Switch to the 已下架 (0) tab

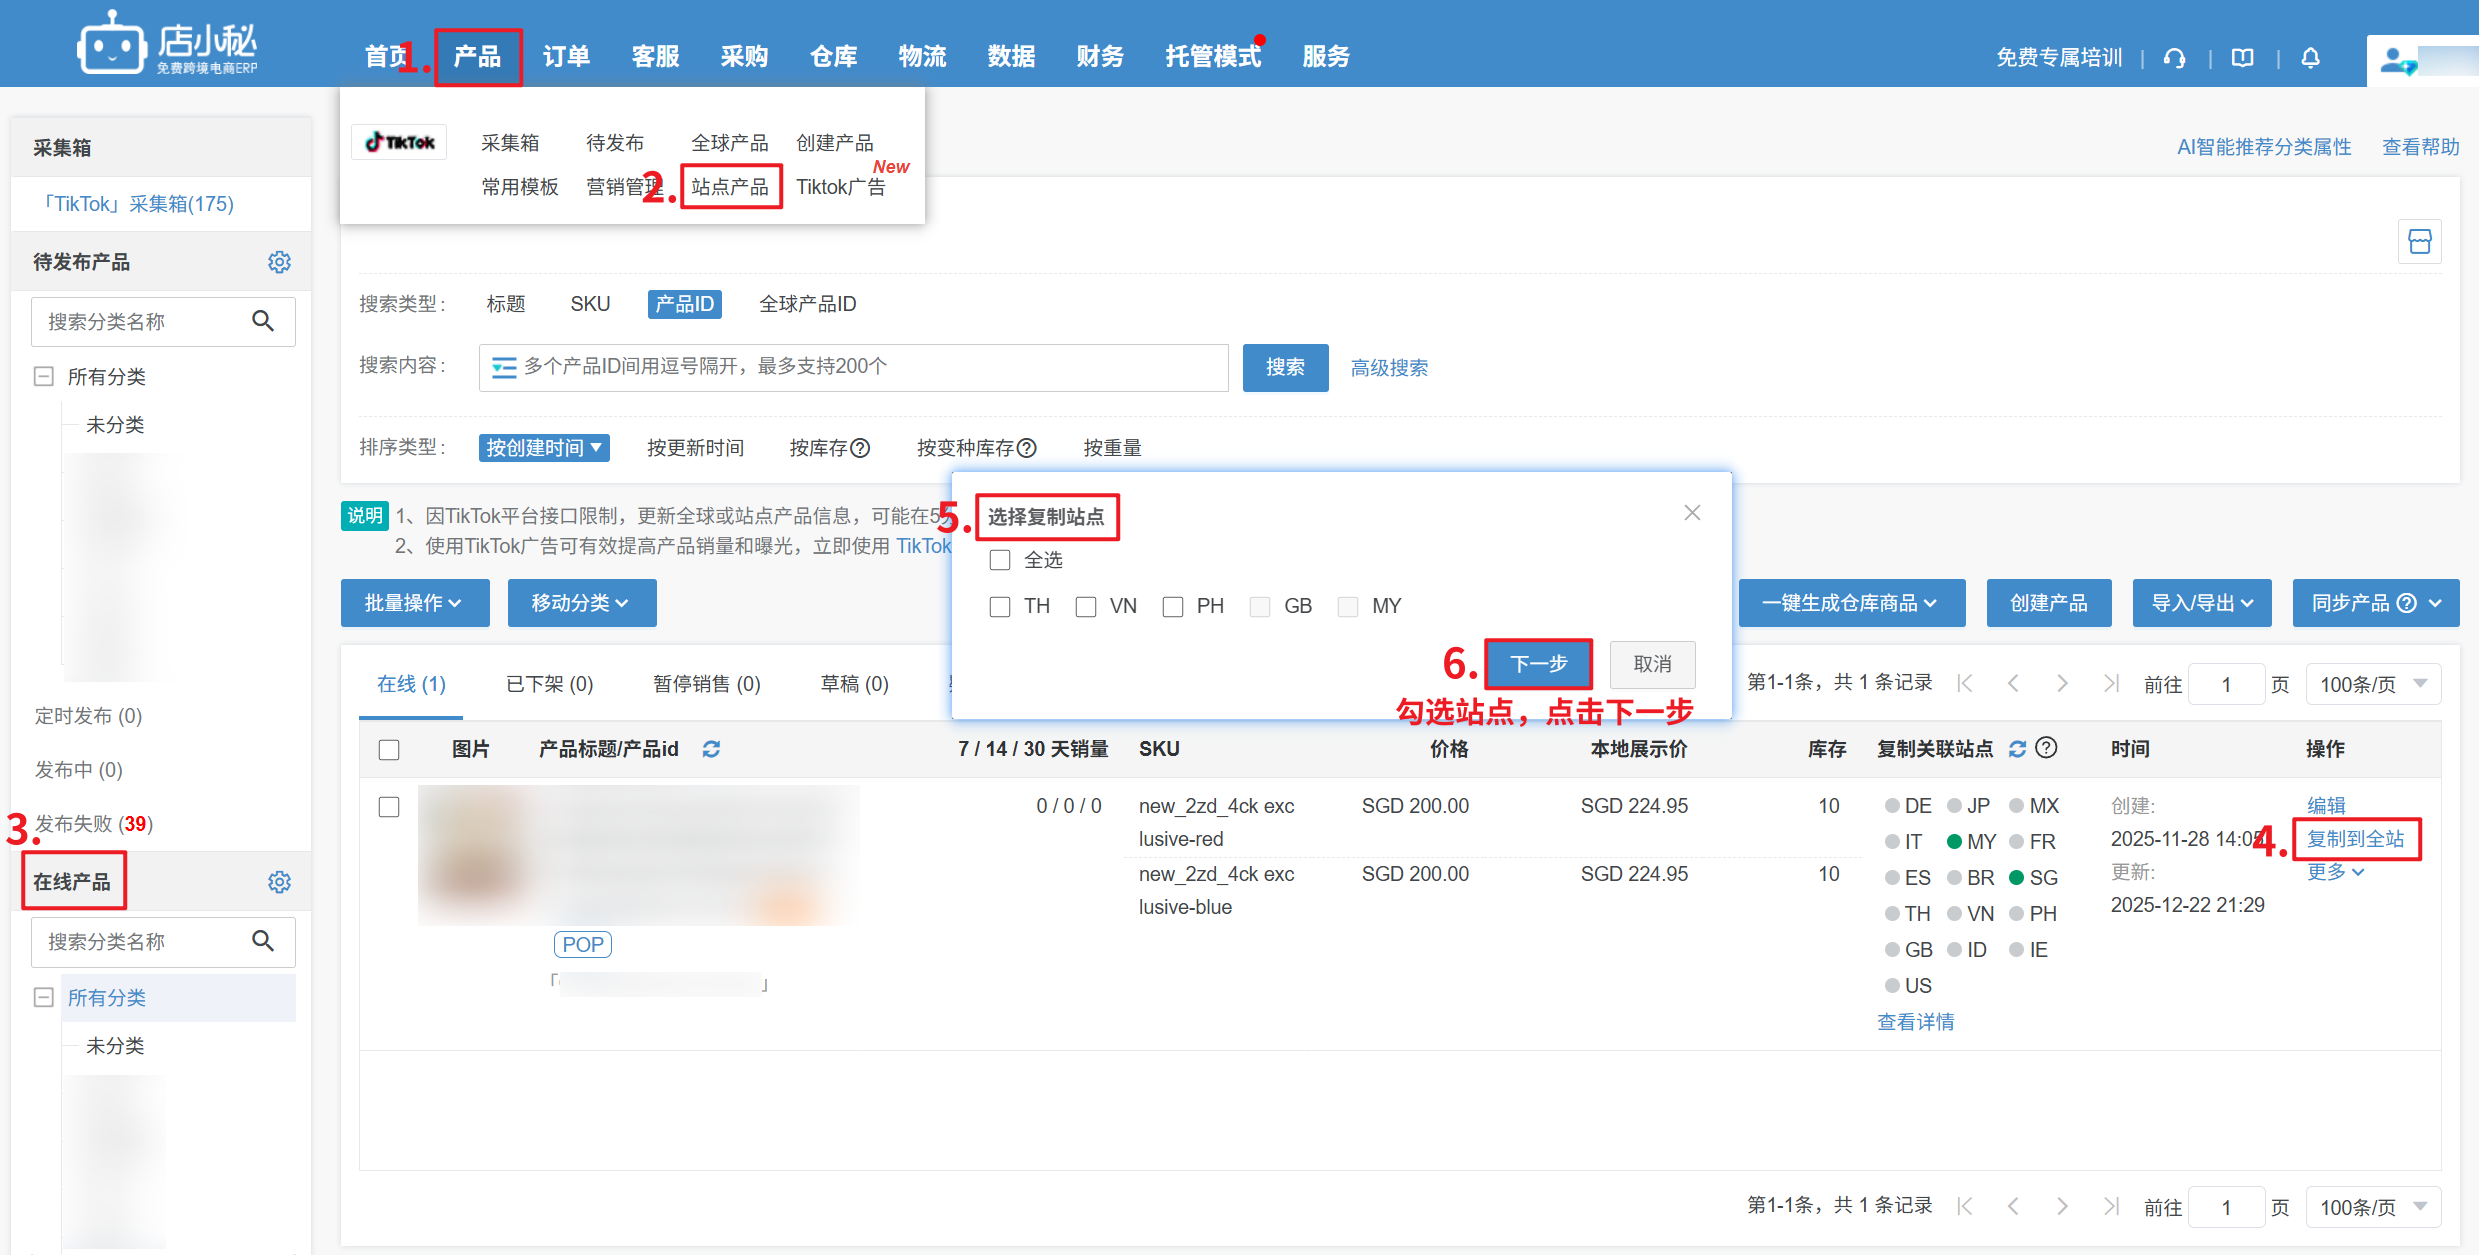coord(549,684)
